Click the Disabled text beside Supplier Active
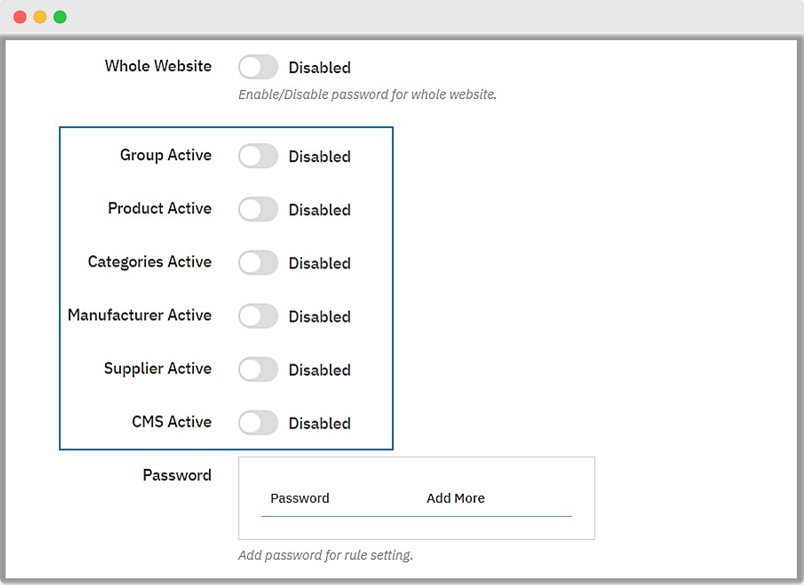 319,370
